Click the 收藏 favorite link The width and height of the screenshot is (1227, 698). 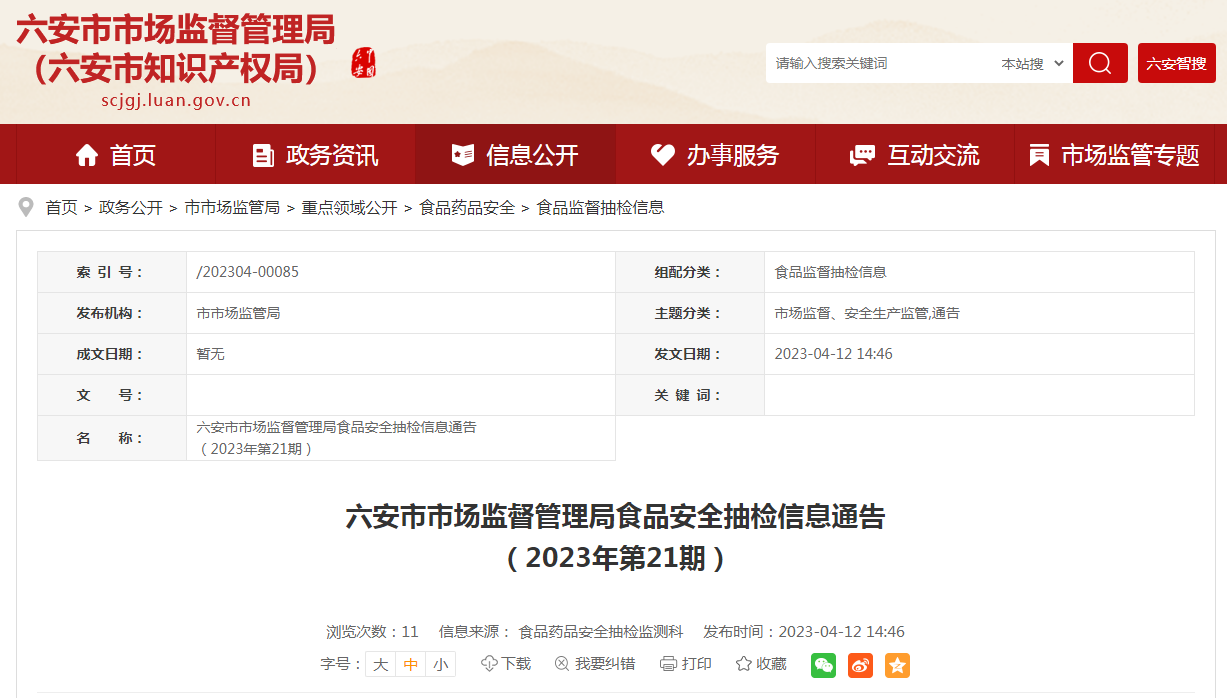771,664
